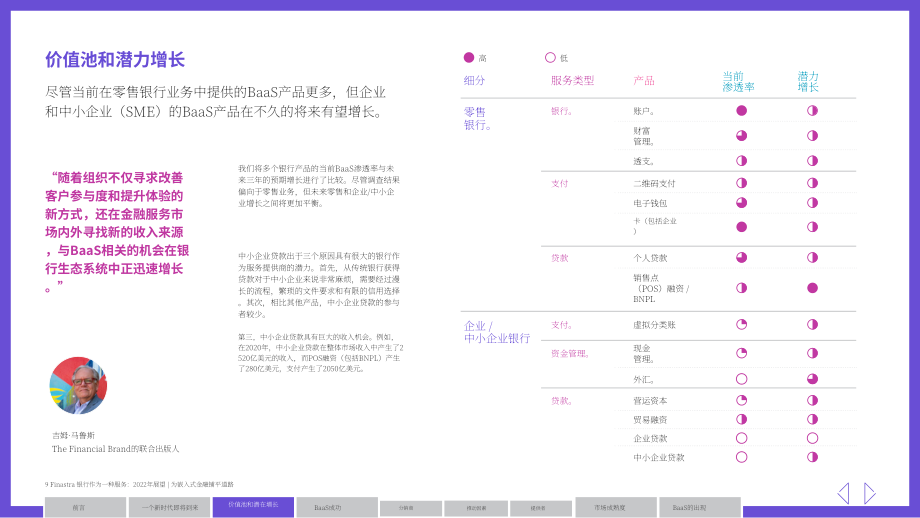Open the BaaS的出现 navigation tab
This screenshot has height=518, width=920.
(700, 507)
